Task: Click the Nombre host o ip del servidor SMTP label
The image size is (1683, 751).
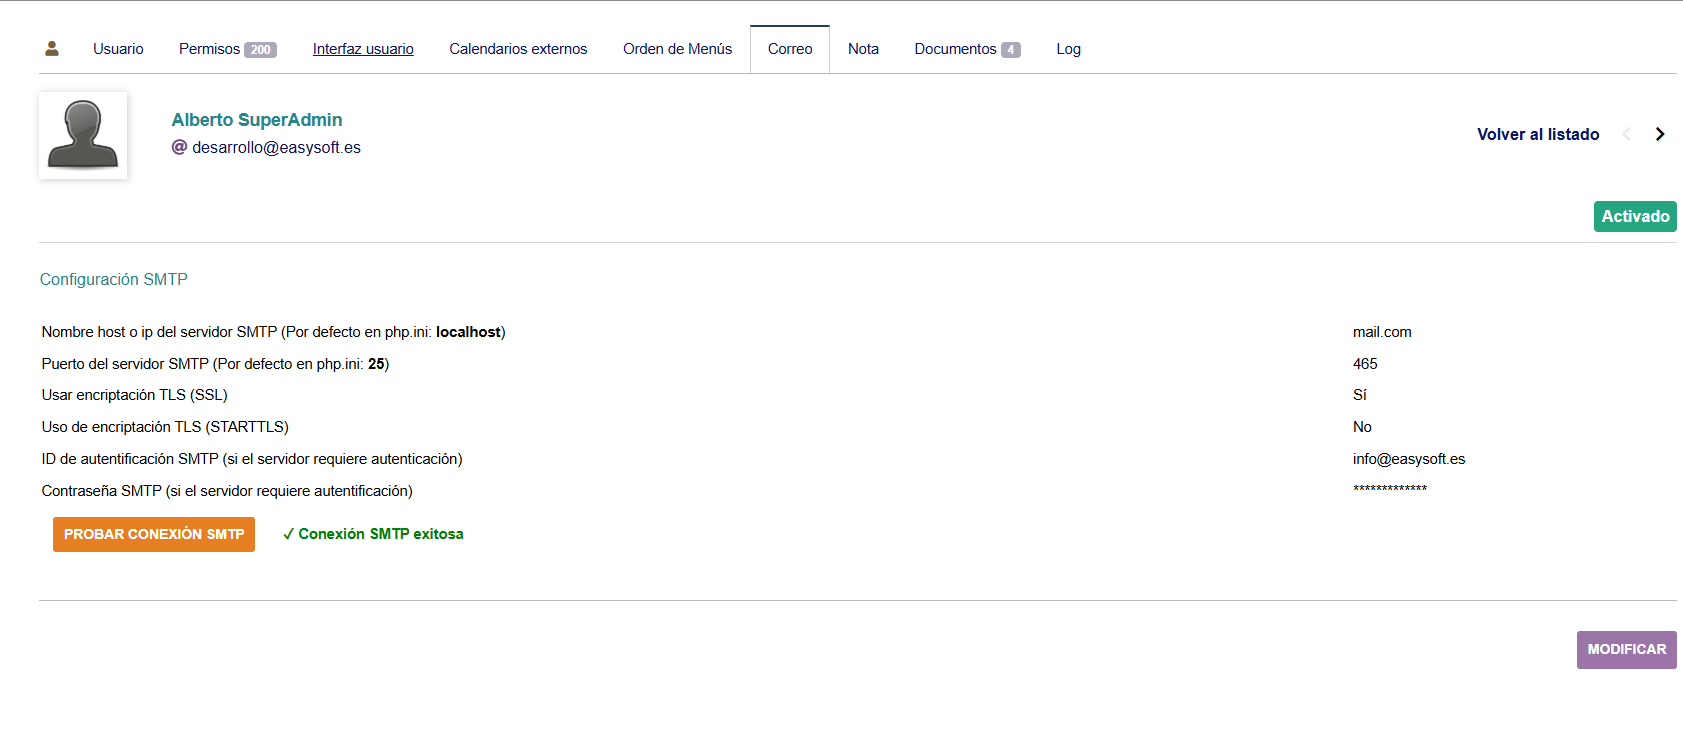Action: pyautogui.click(x=273, y=332)
